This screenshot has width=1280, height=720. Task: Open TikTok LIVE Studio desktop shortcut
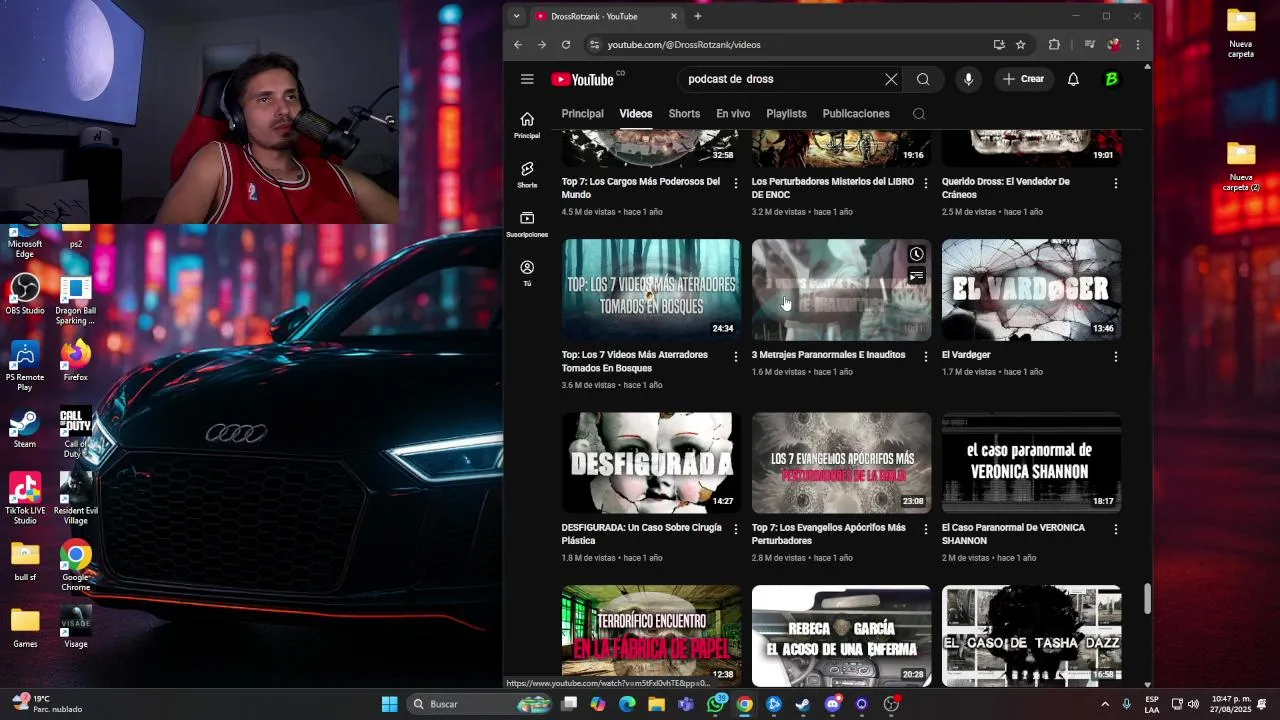pos(25,498)
